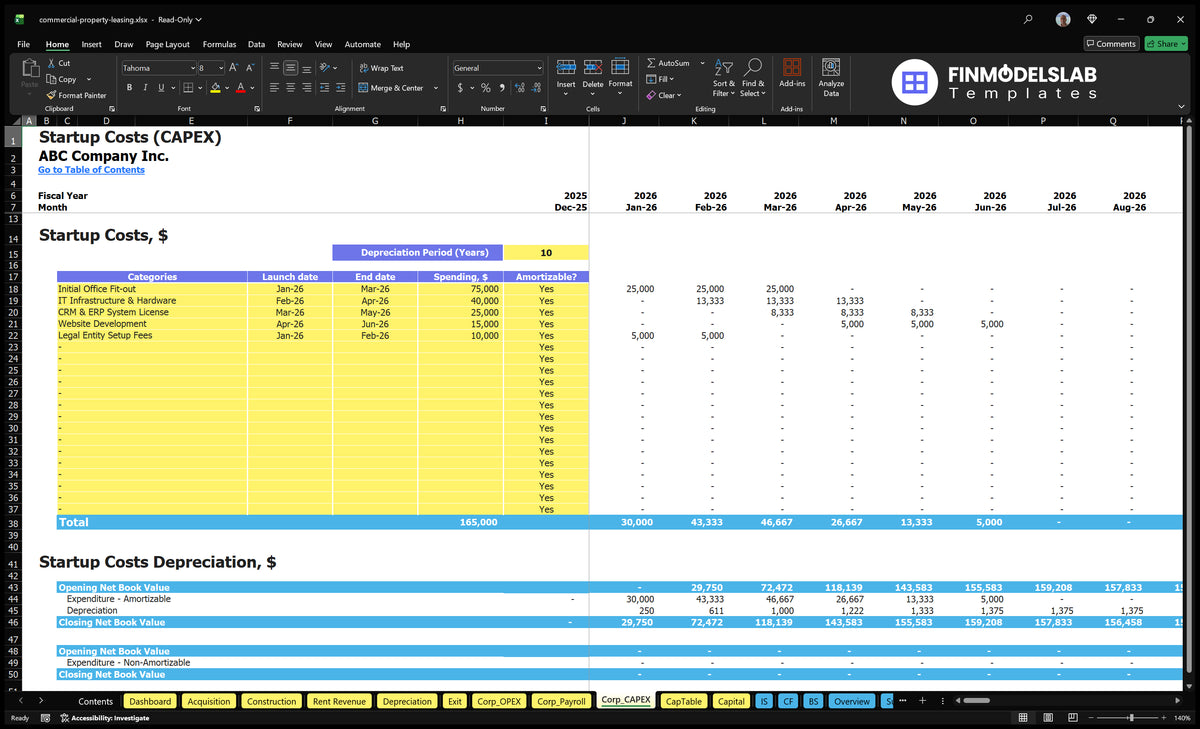Viewport: 1200px width, 729px height.
Task: Open the File menu
Action: [x=23, y=44]
